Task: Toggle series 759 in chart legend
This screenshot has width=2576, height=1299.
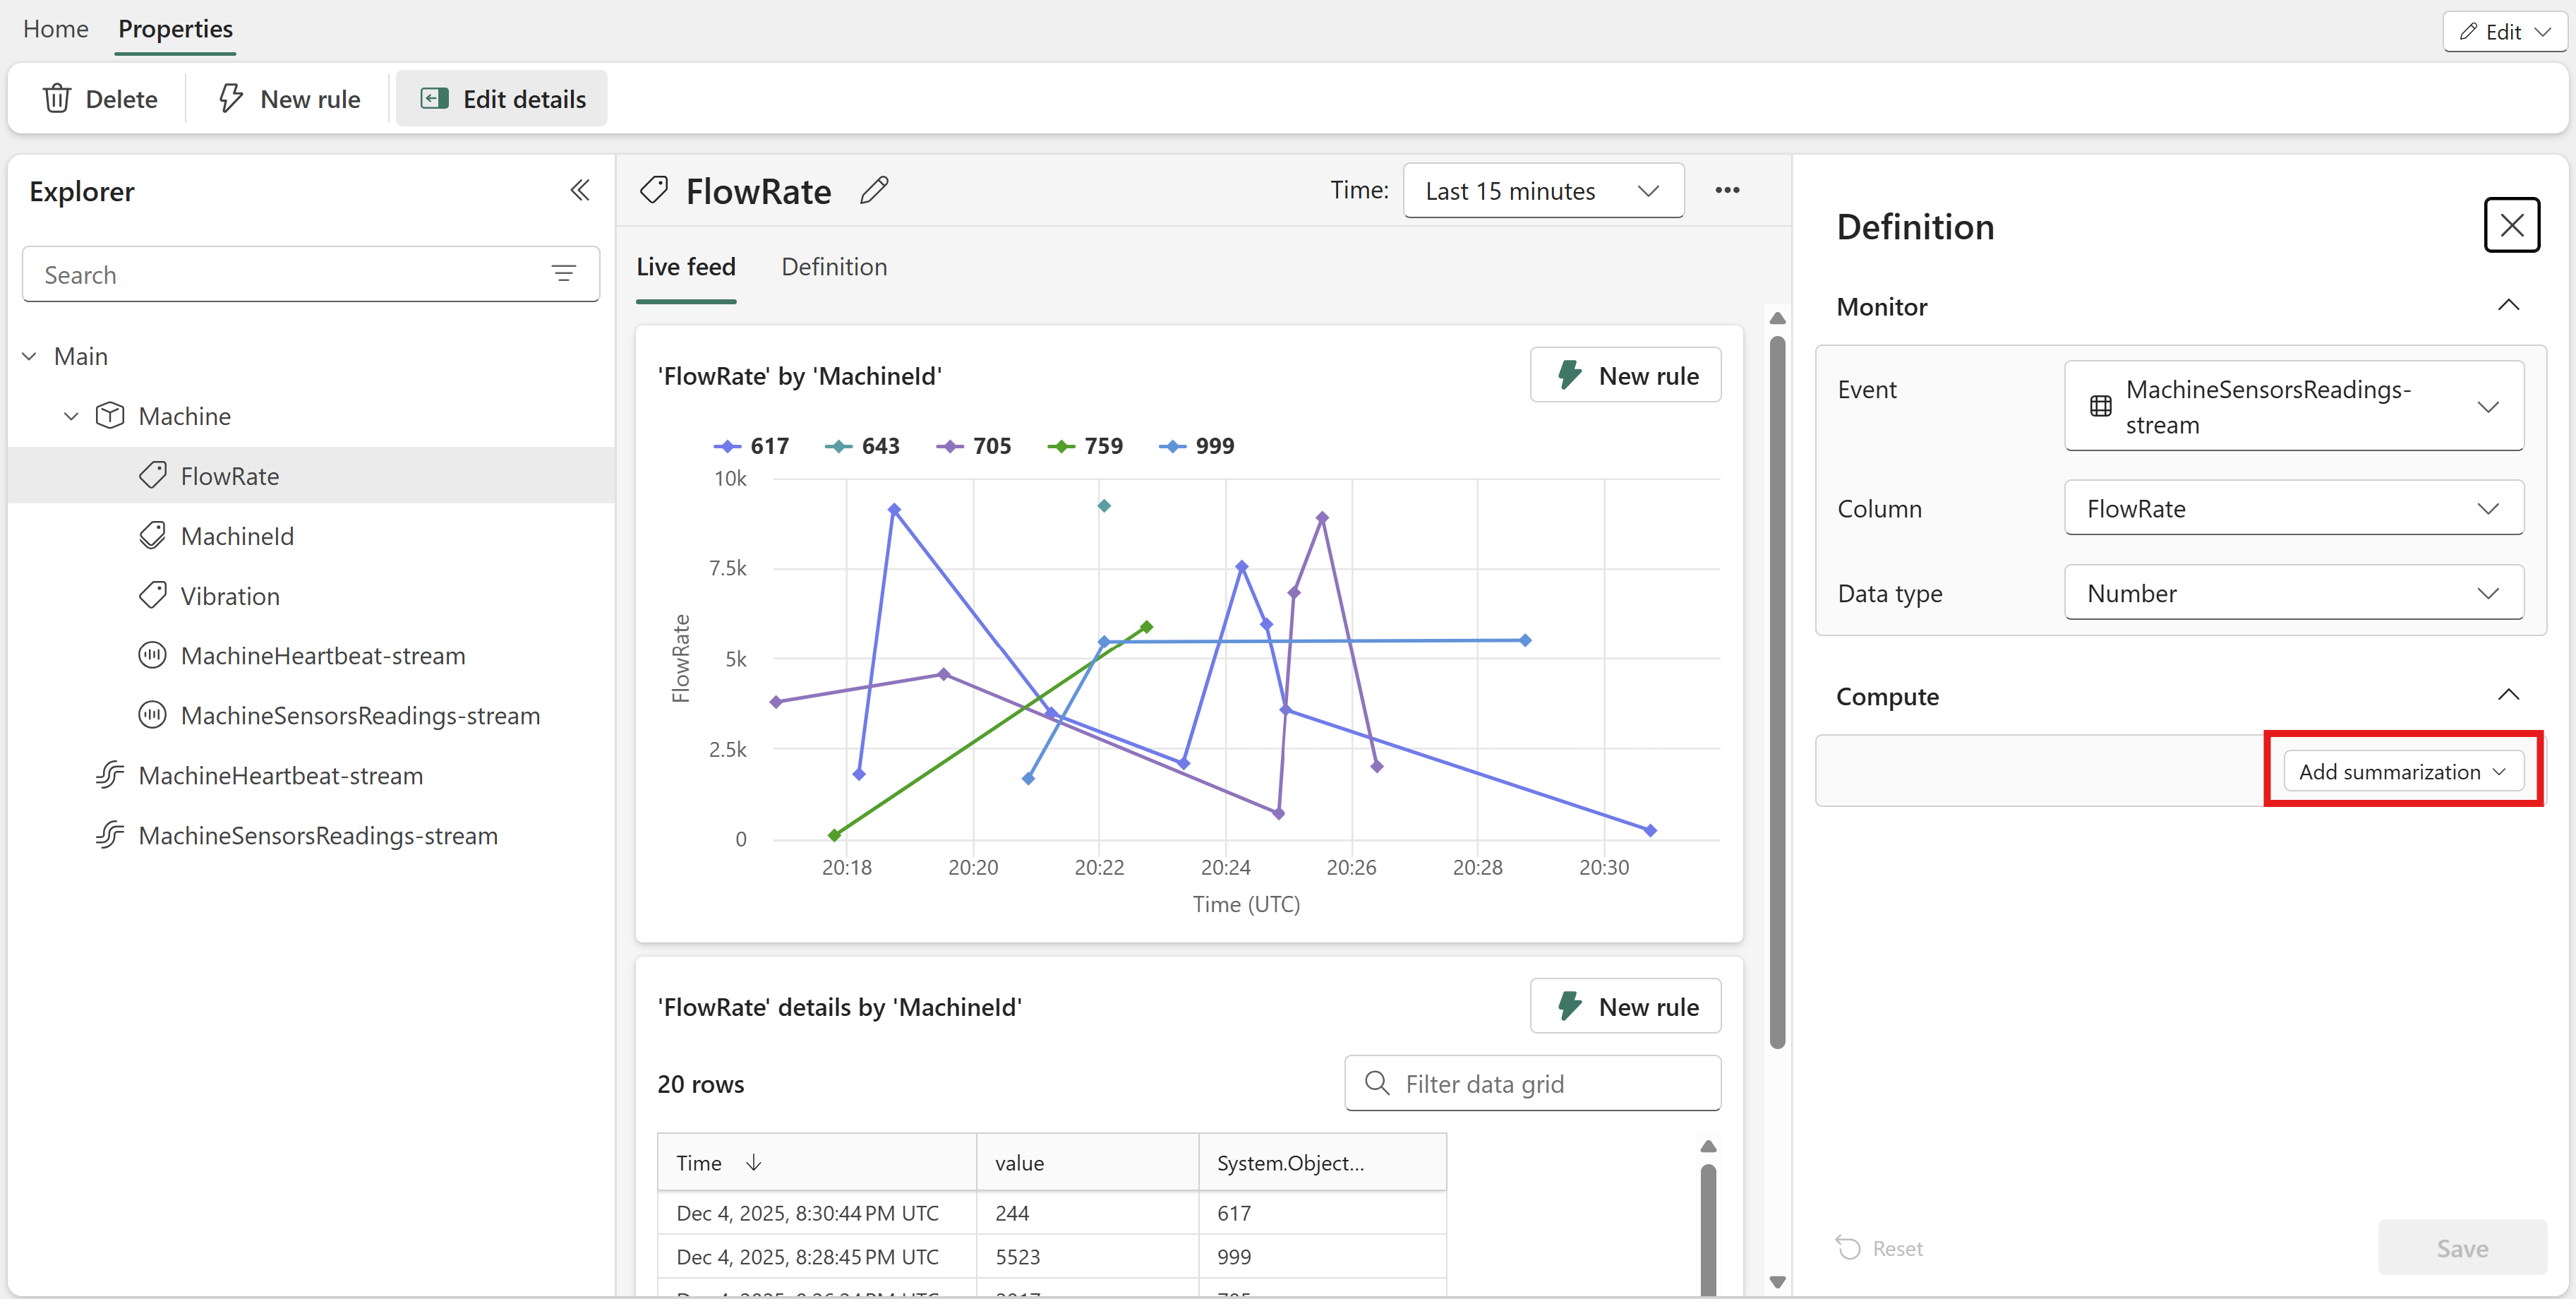Action: pos(1085,446)
